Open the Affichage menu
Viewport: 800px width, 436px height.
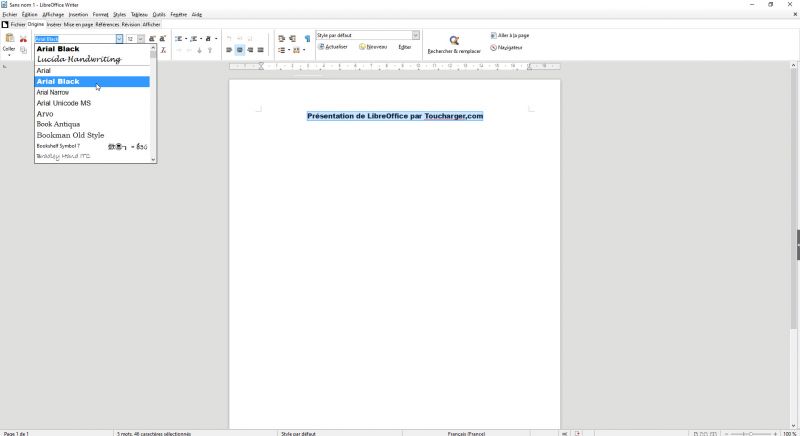53,15
